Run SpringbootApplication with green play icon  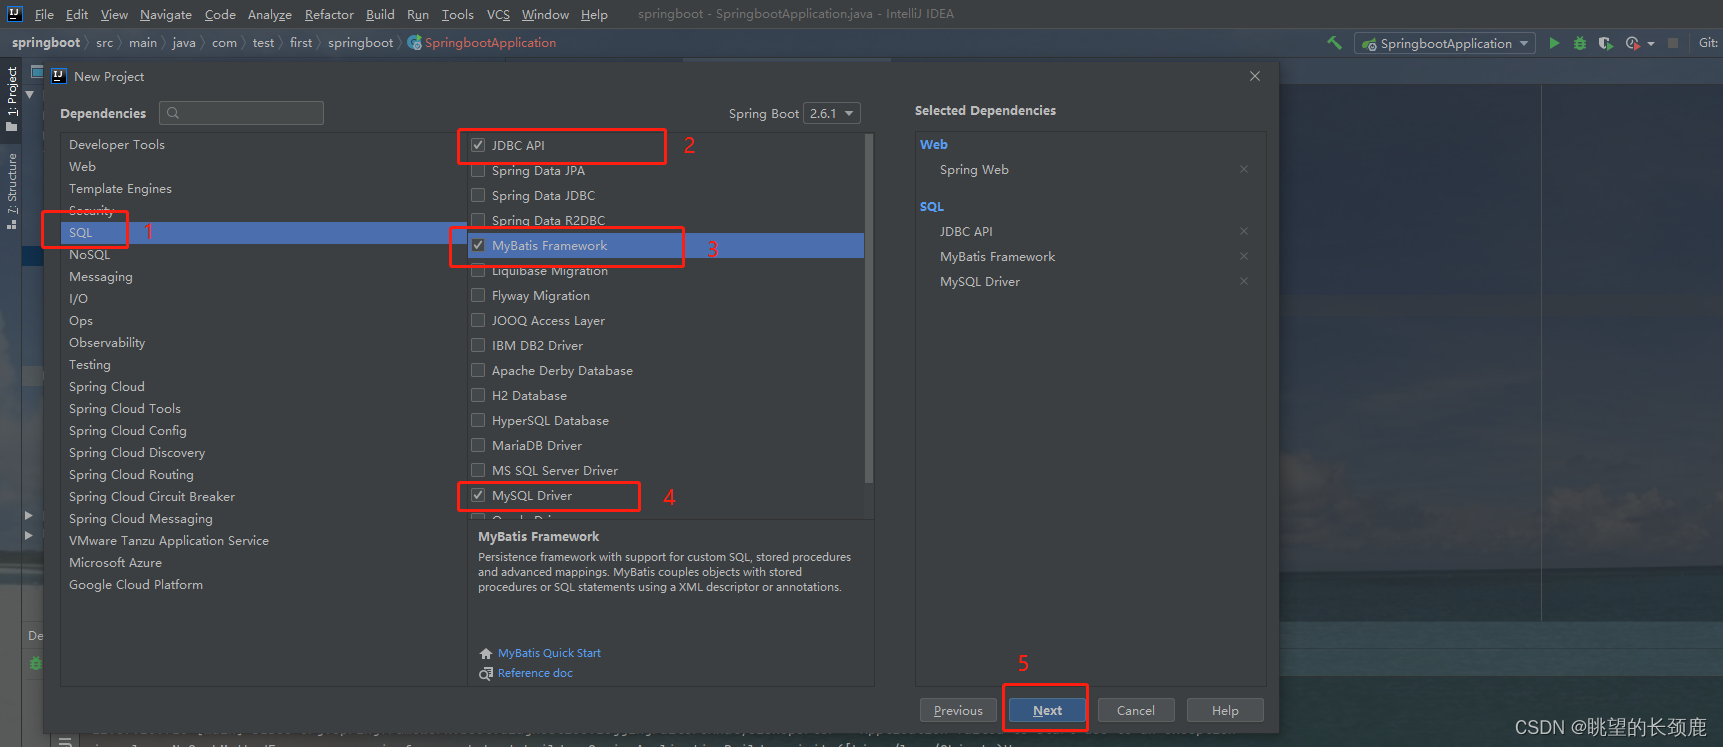coord(1554,43)
